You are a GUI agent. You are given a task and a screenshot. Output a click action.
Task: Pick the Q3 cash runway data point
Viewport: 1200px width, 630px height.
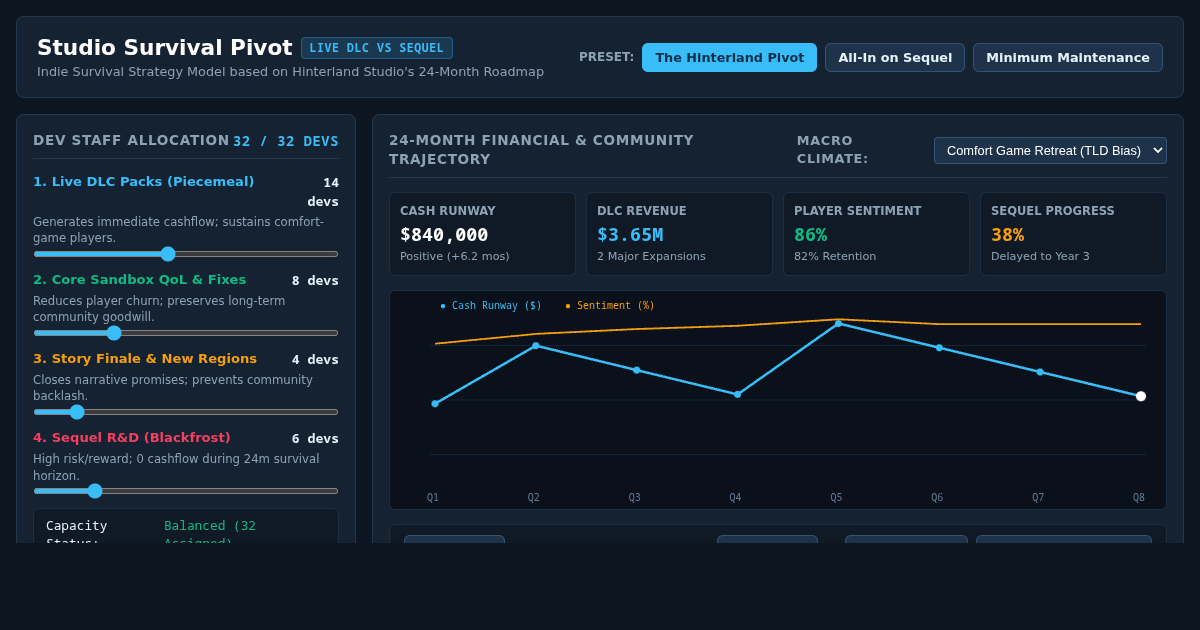[x=636, y=370]
